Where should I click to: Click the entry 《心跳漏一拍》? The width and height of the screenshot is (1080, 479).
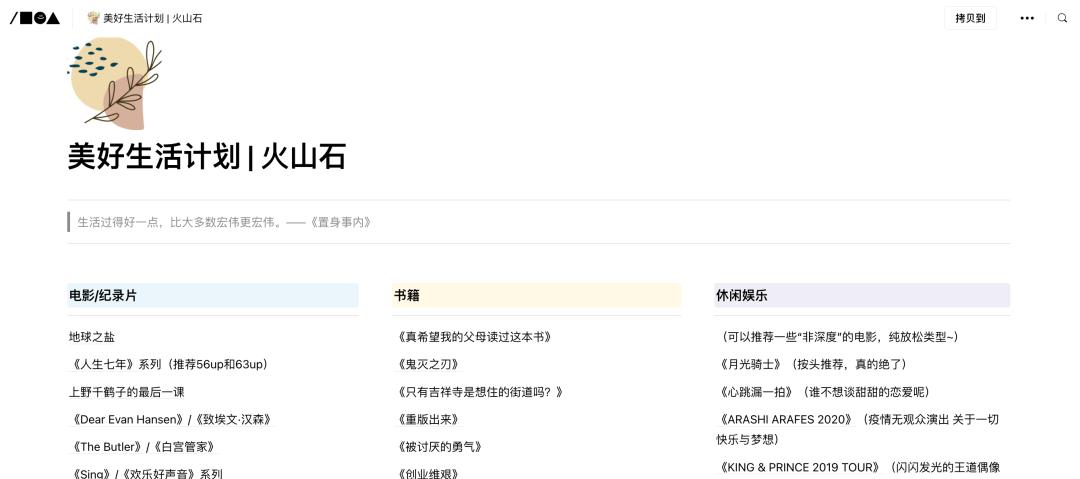click(x=825, y=391)
